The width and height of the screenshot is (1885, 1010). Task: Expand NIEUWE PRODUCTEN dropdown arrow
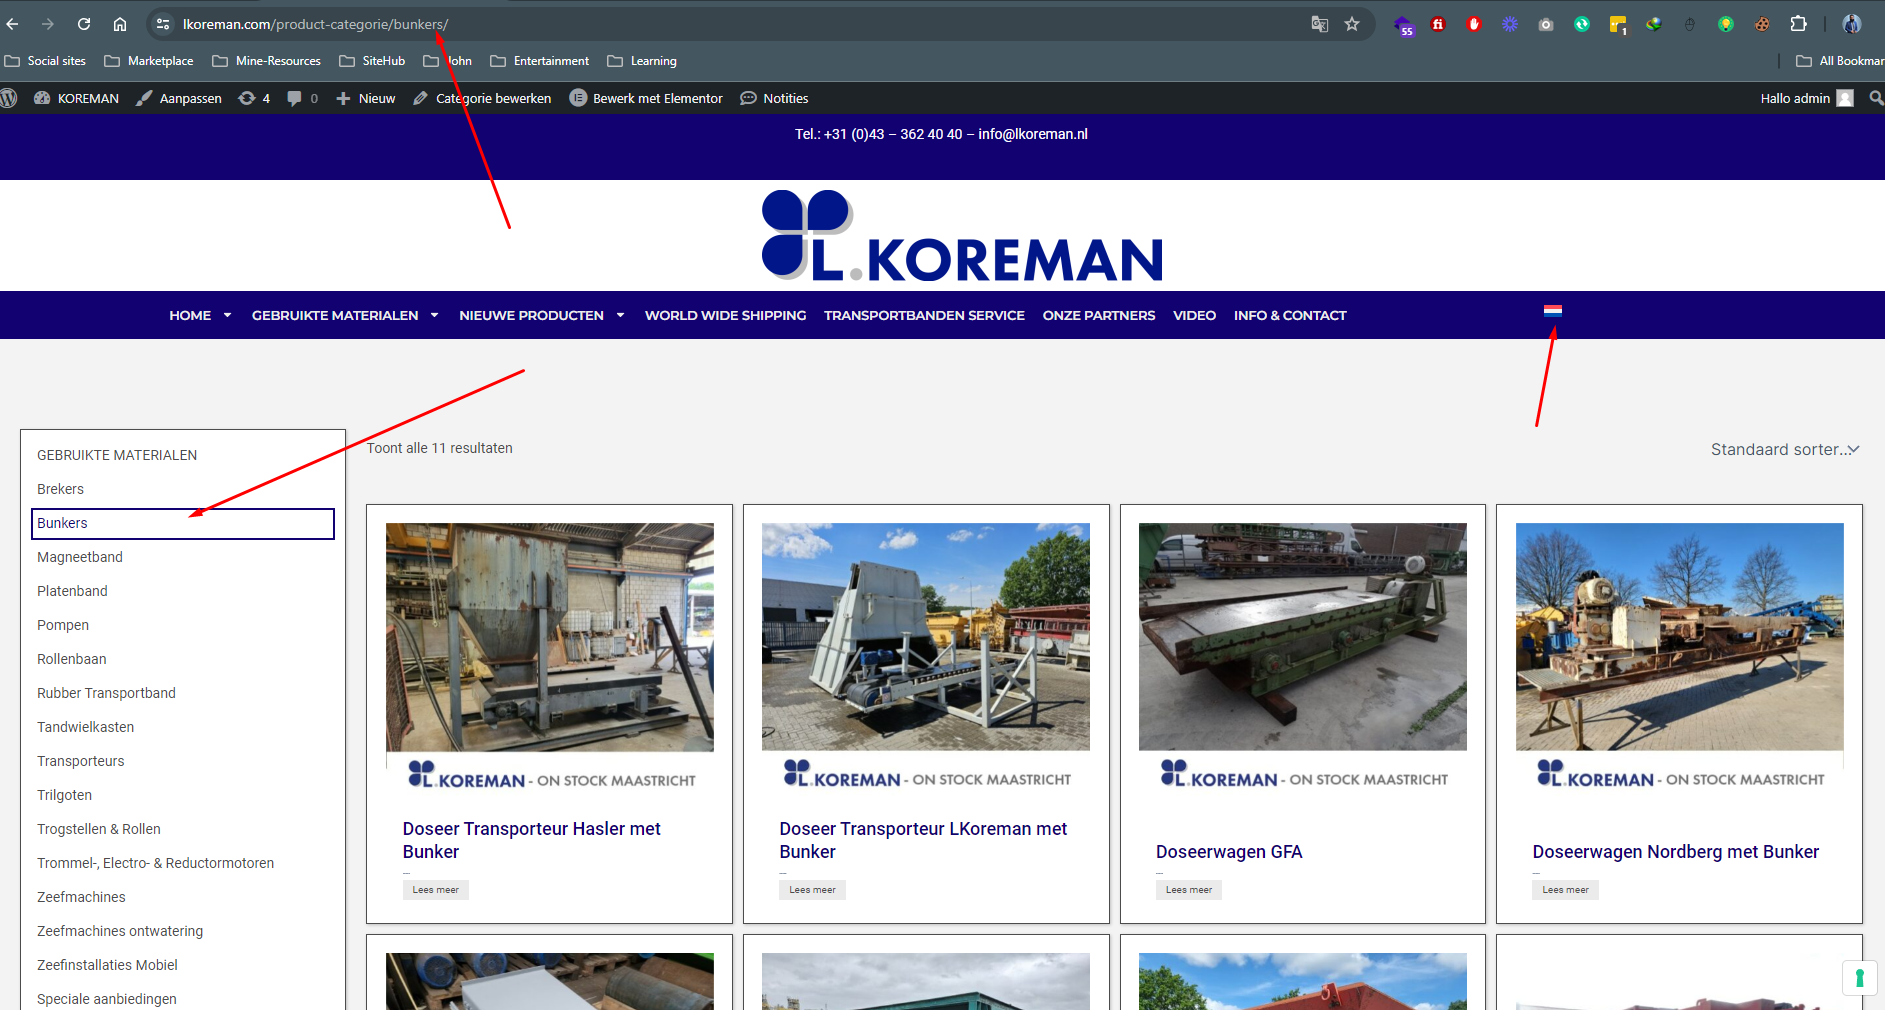620,315
